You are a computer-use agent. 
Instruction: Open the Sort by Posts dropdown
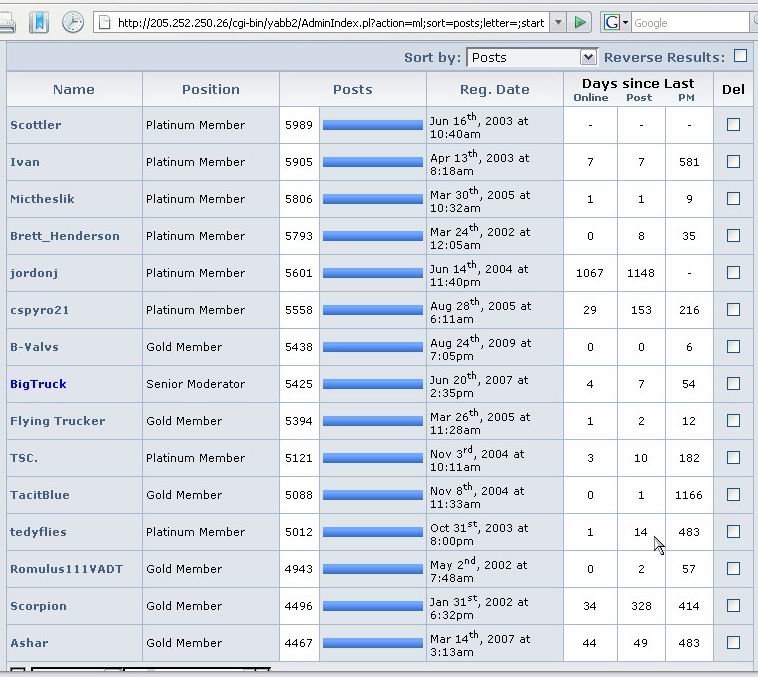tap(531, 58)
